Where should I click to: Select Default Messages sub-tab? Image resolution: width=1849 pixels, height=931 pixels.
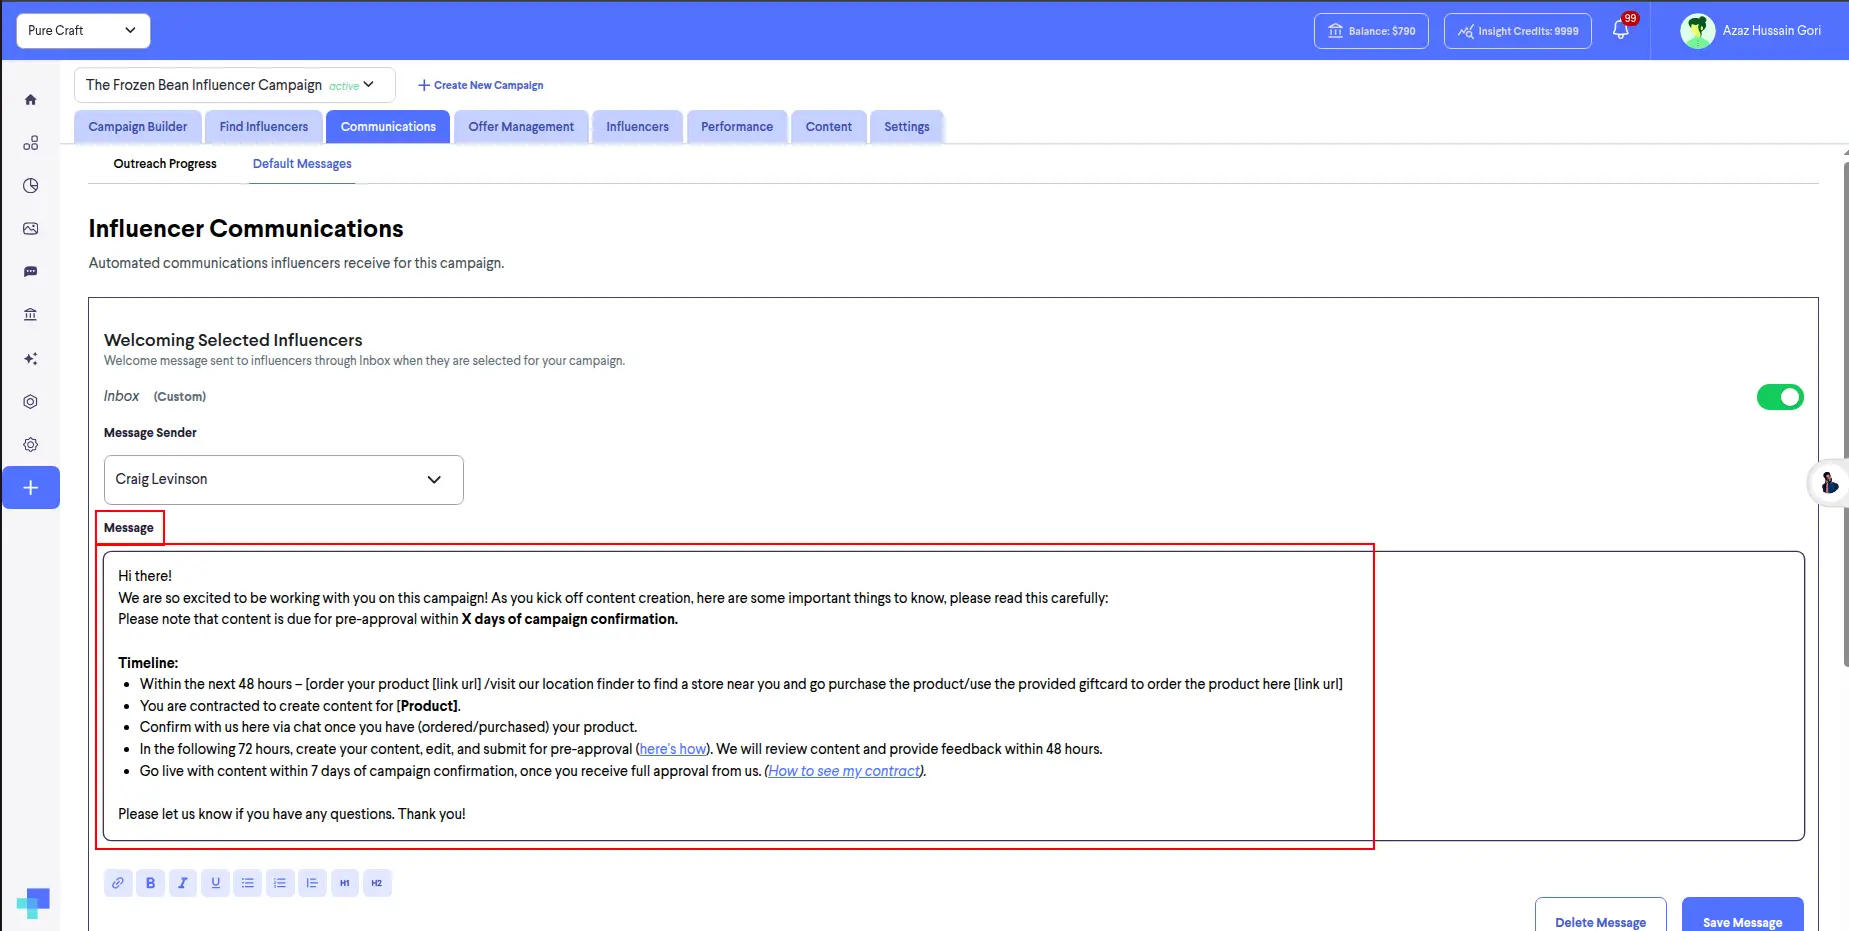point(302,164)
